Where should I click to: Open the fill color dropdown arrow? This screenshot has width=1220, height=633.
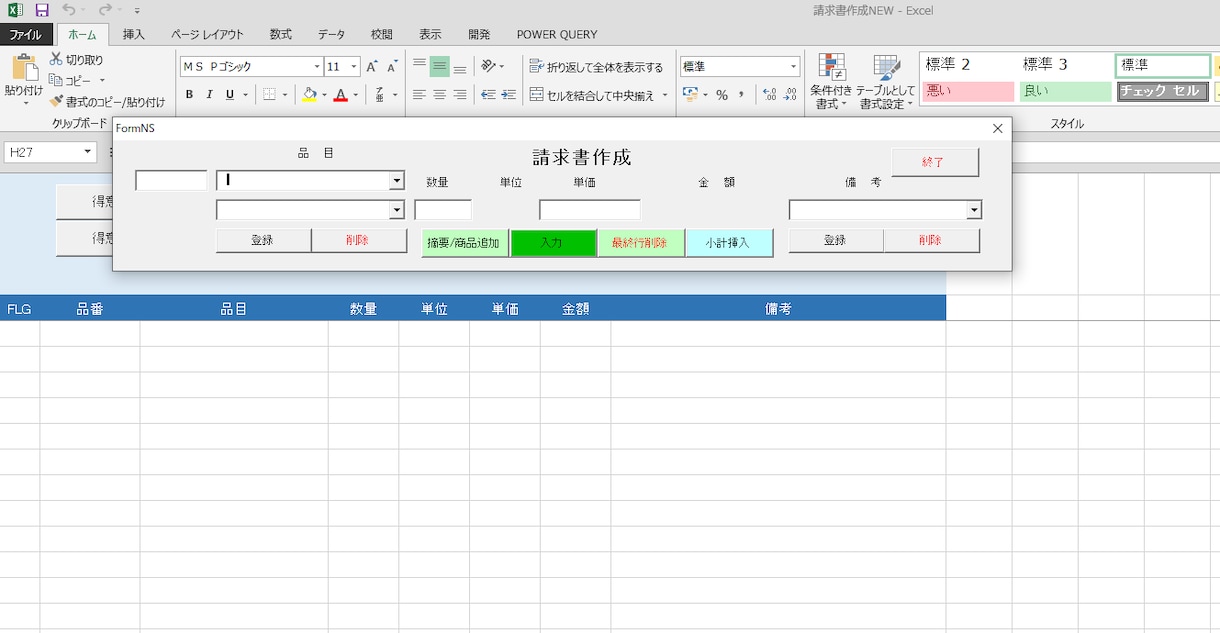[x=324, y=95]
